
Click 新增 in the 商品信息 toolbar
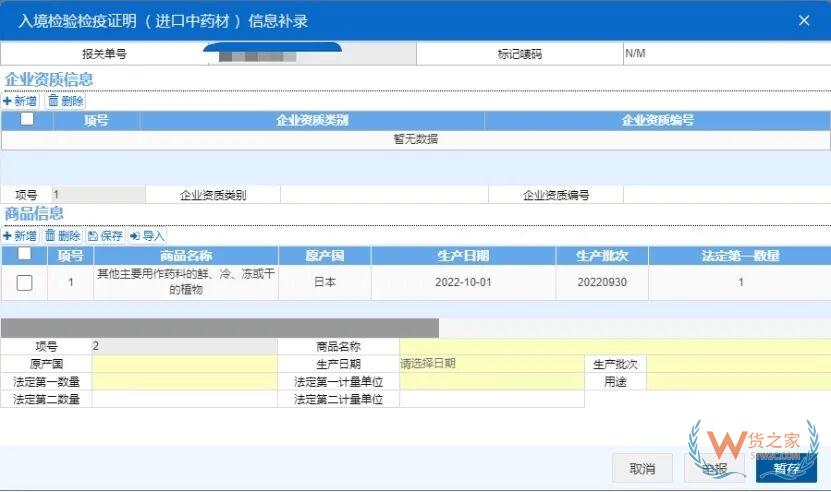point(20,235)
